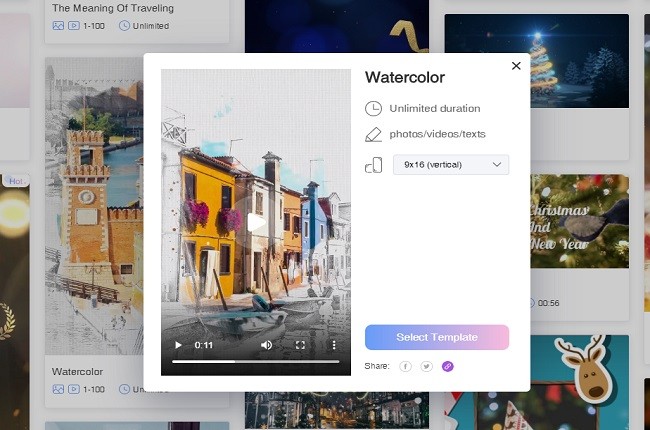Screen dimensions: 650x430
Task: Open the Christmas tree template thumbnail
Action: tap(580, 61)
